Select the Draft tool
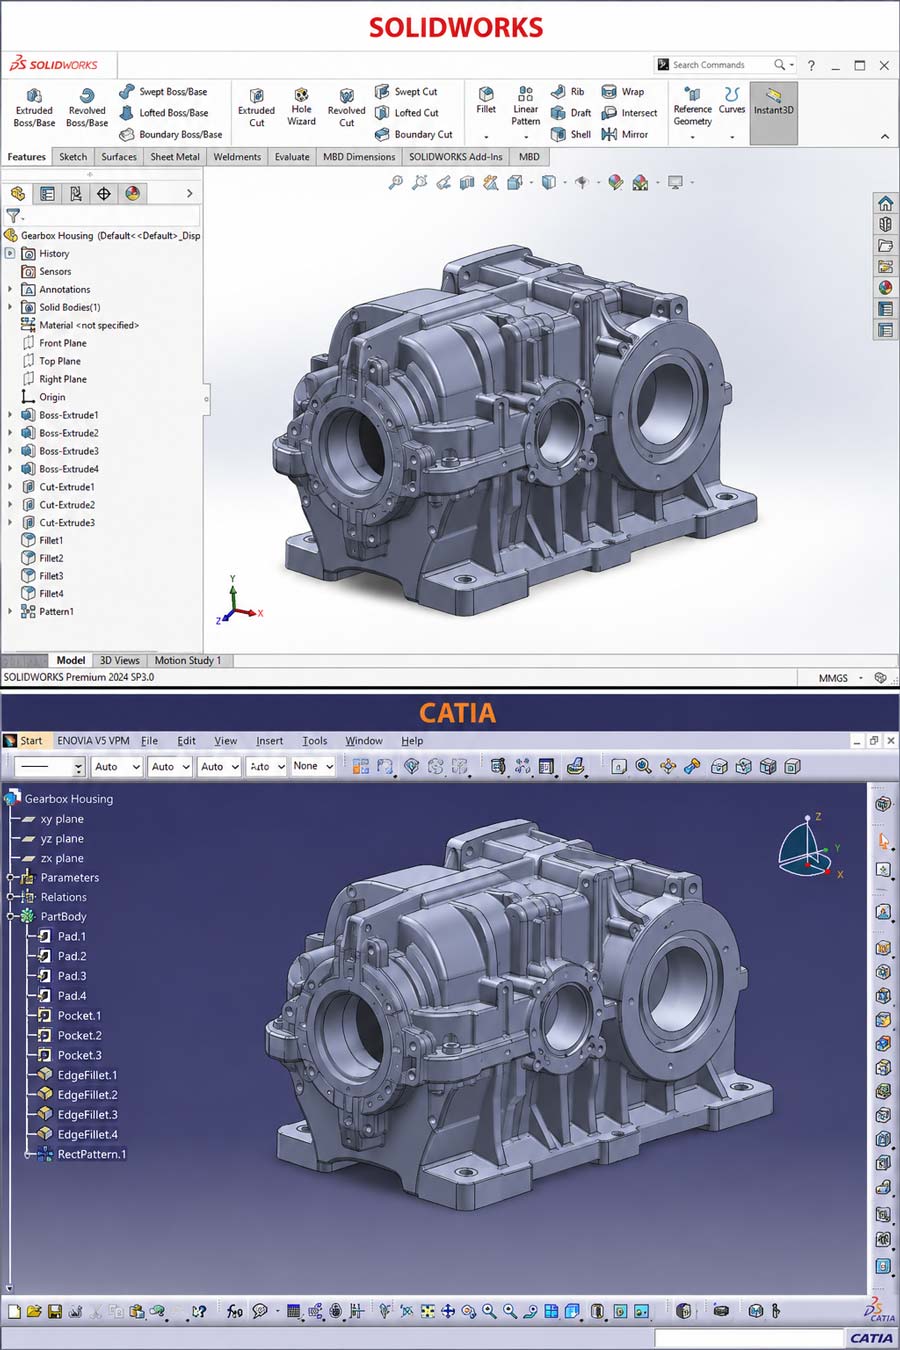 coord(571,113)
